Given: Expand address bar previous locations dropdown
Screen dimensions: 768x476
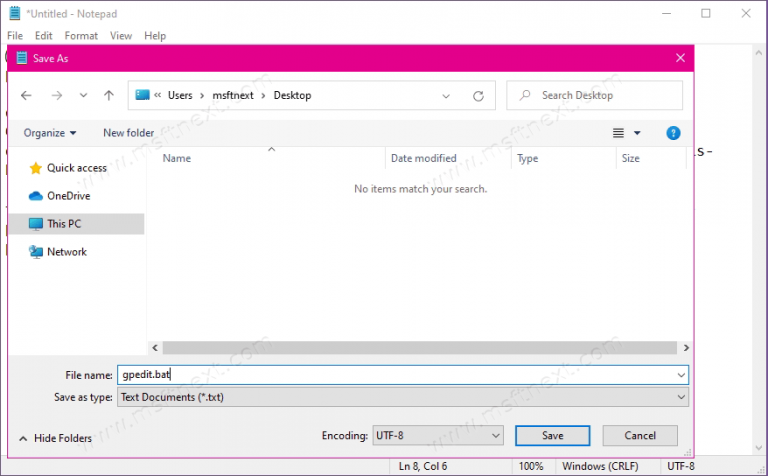Looking at the screenshot, I should pyautogui.click(x=446, y=96).
